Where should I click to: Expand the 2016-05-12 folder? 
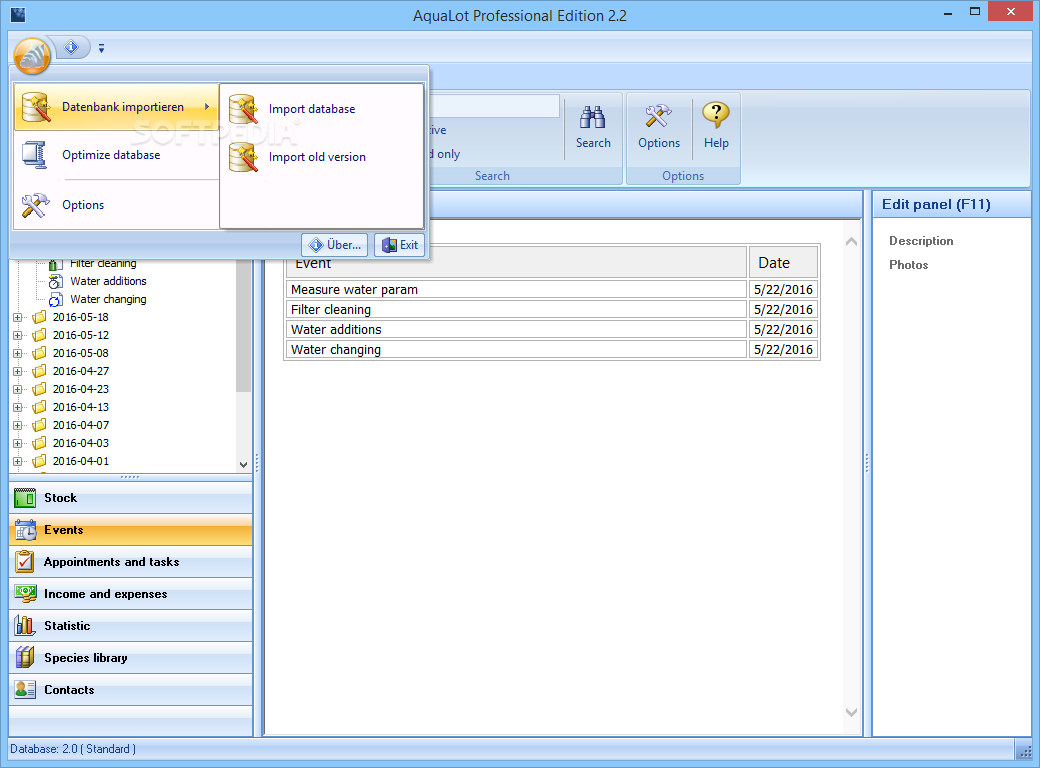coord(18,336)
